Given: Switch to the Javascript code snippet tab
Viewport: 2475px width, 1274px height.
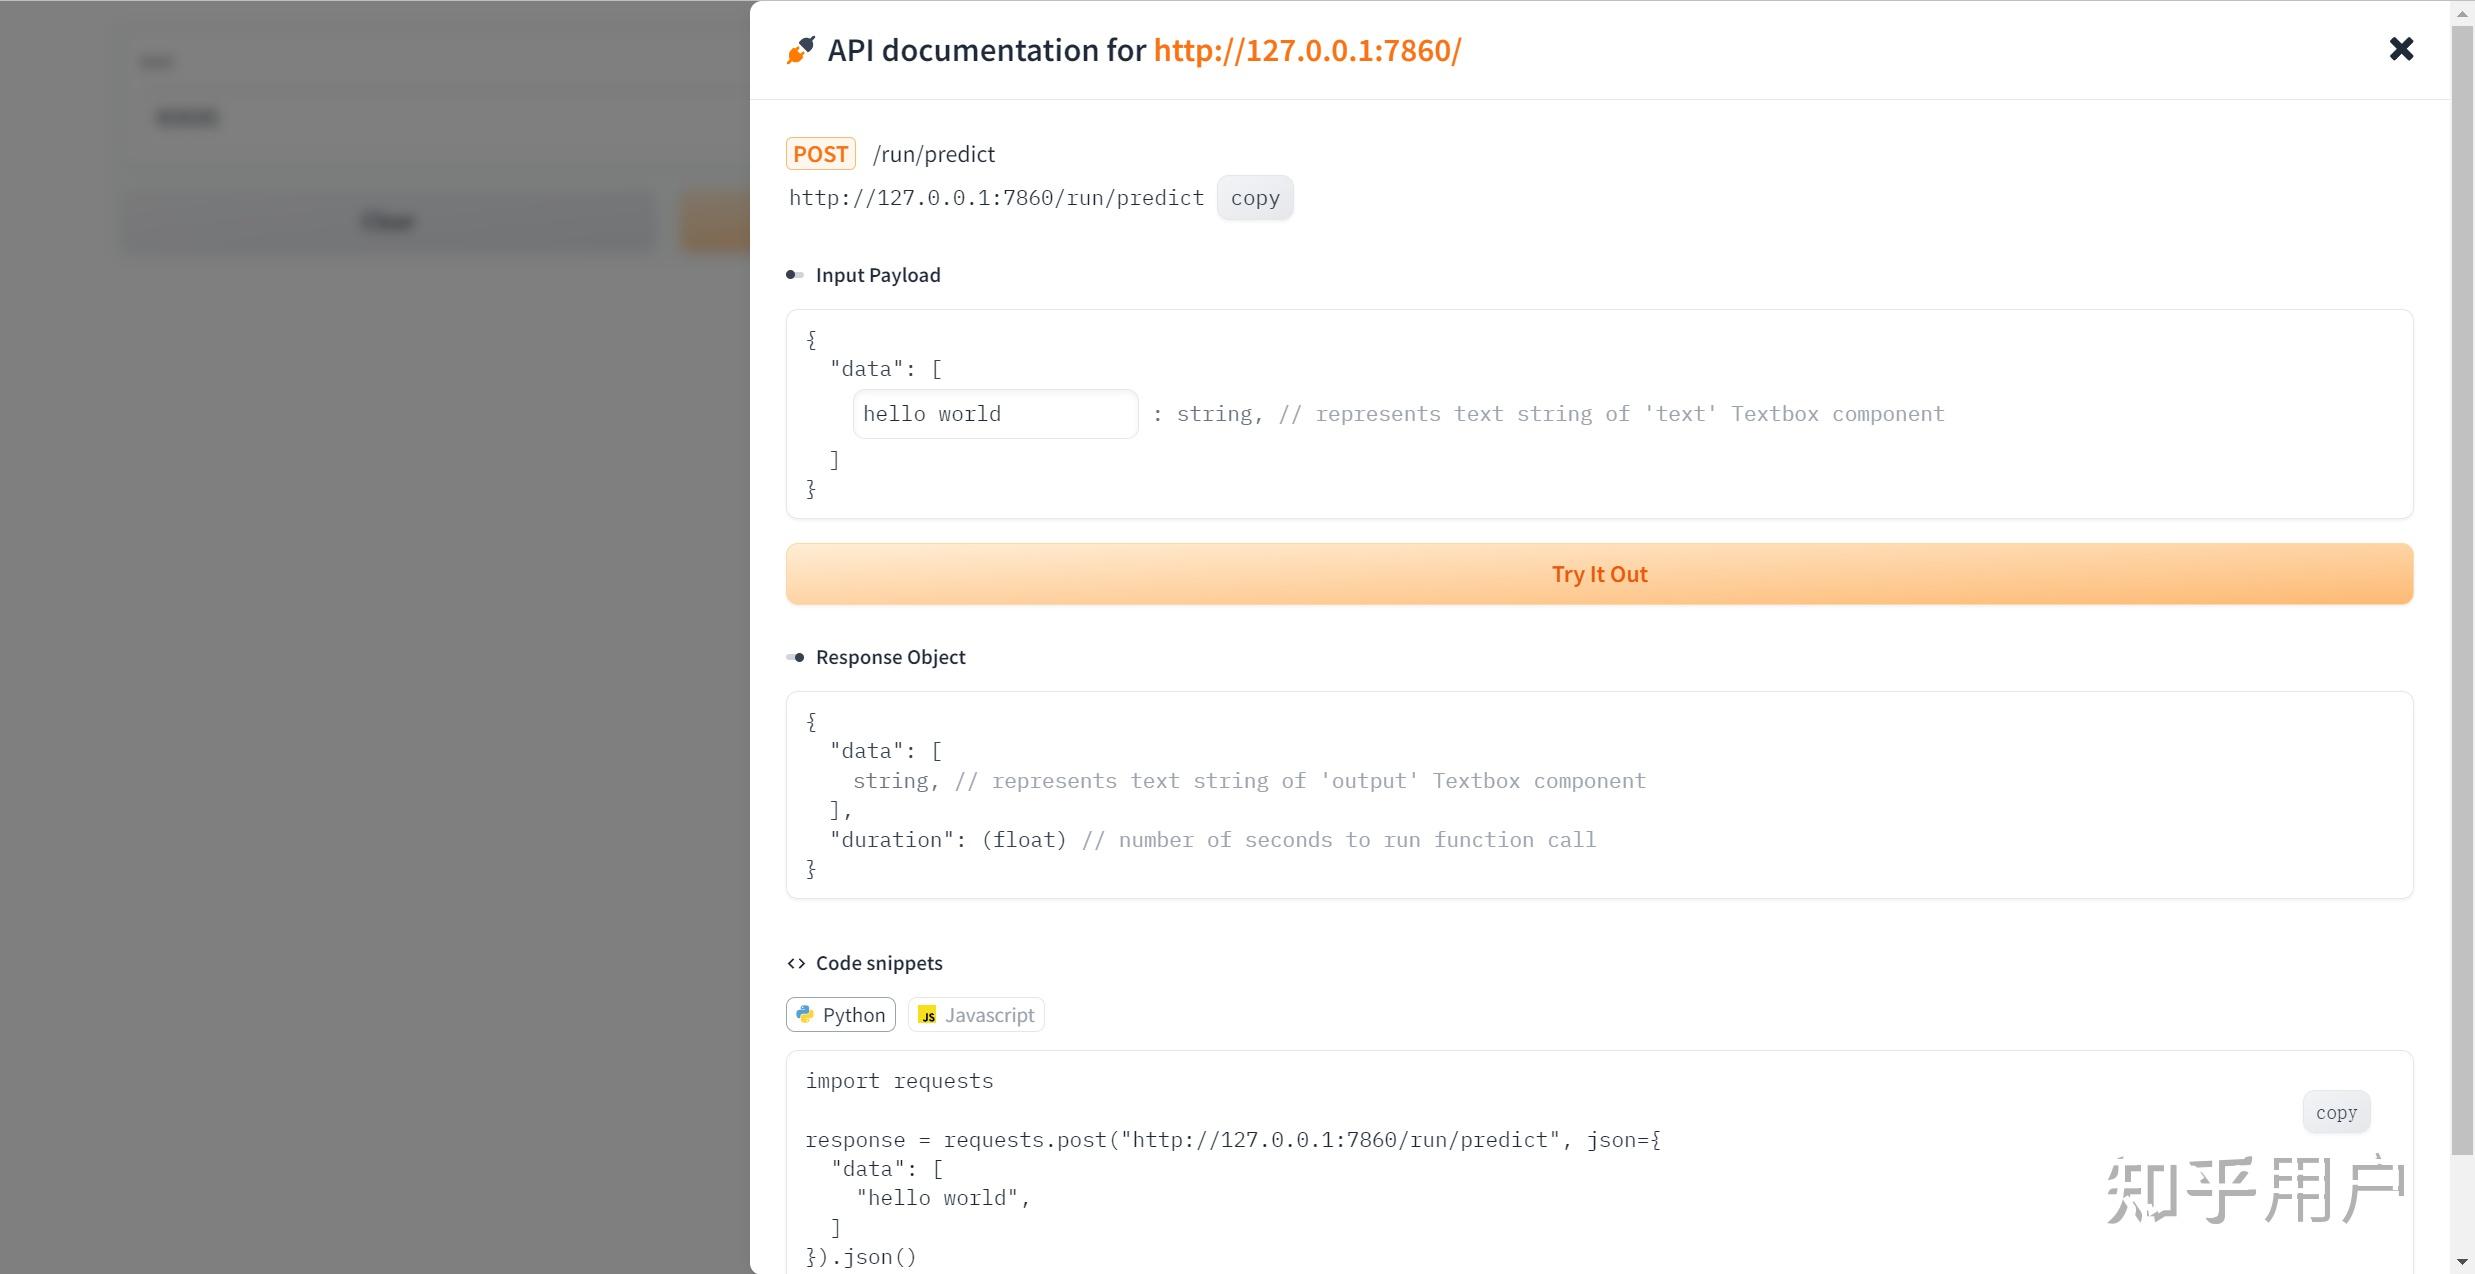Looking at the screenshot, I should click(x=975, y=1014).
